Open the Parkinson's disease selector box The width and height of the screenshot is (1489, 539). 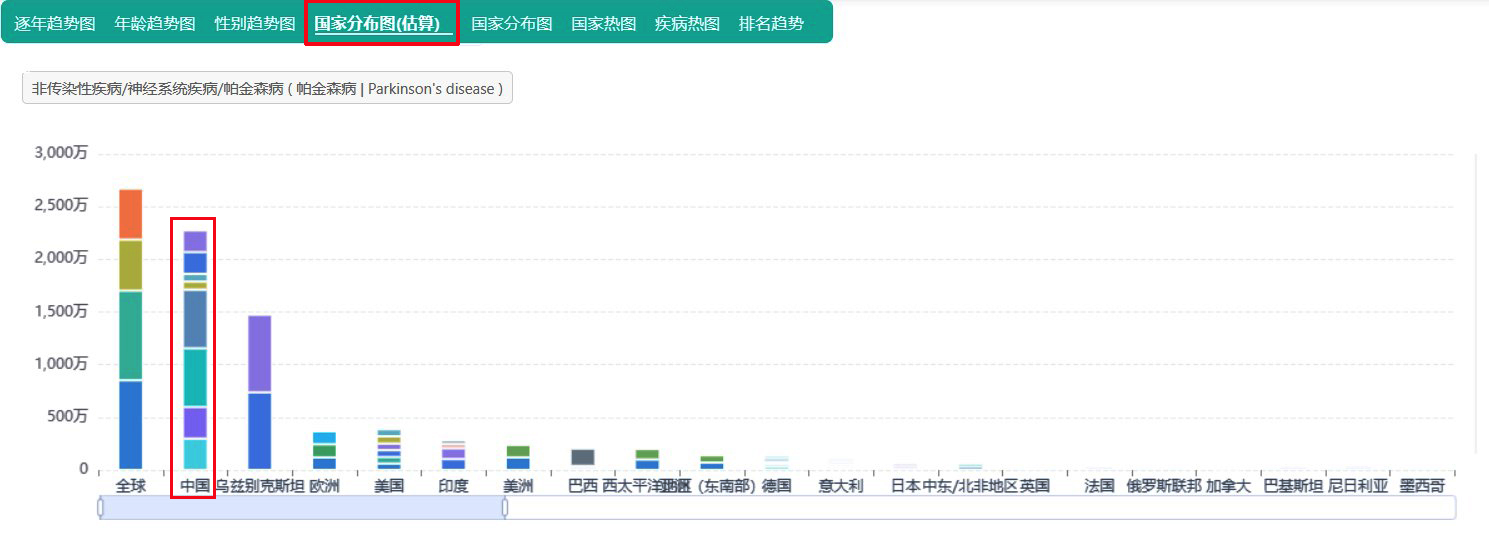pos(267,88)
